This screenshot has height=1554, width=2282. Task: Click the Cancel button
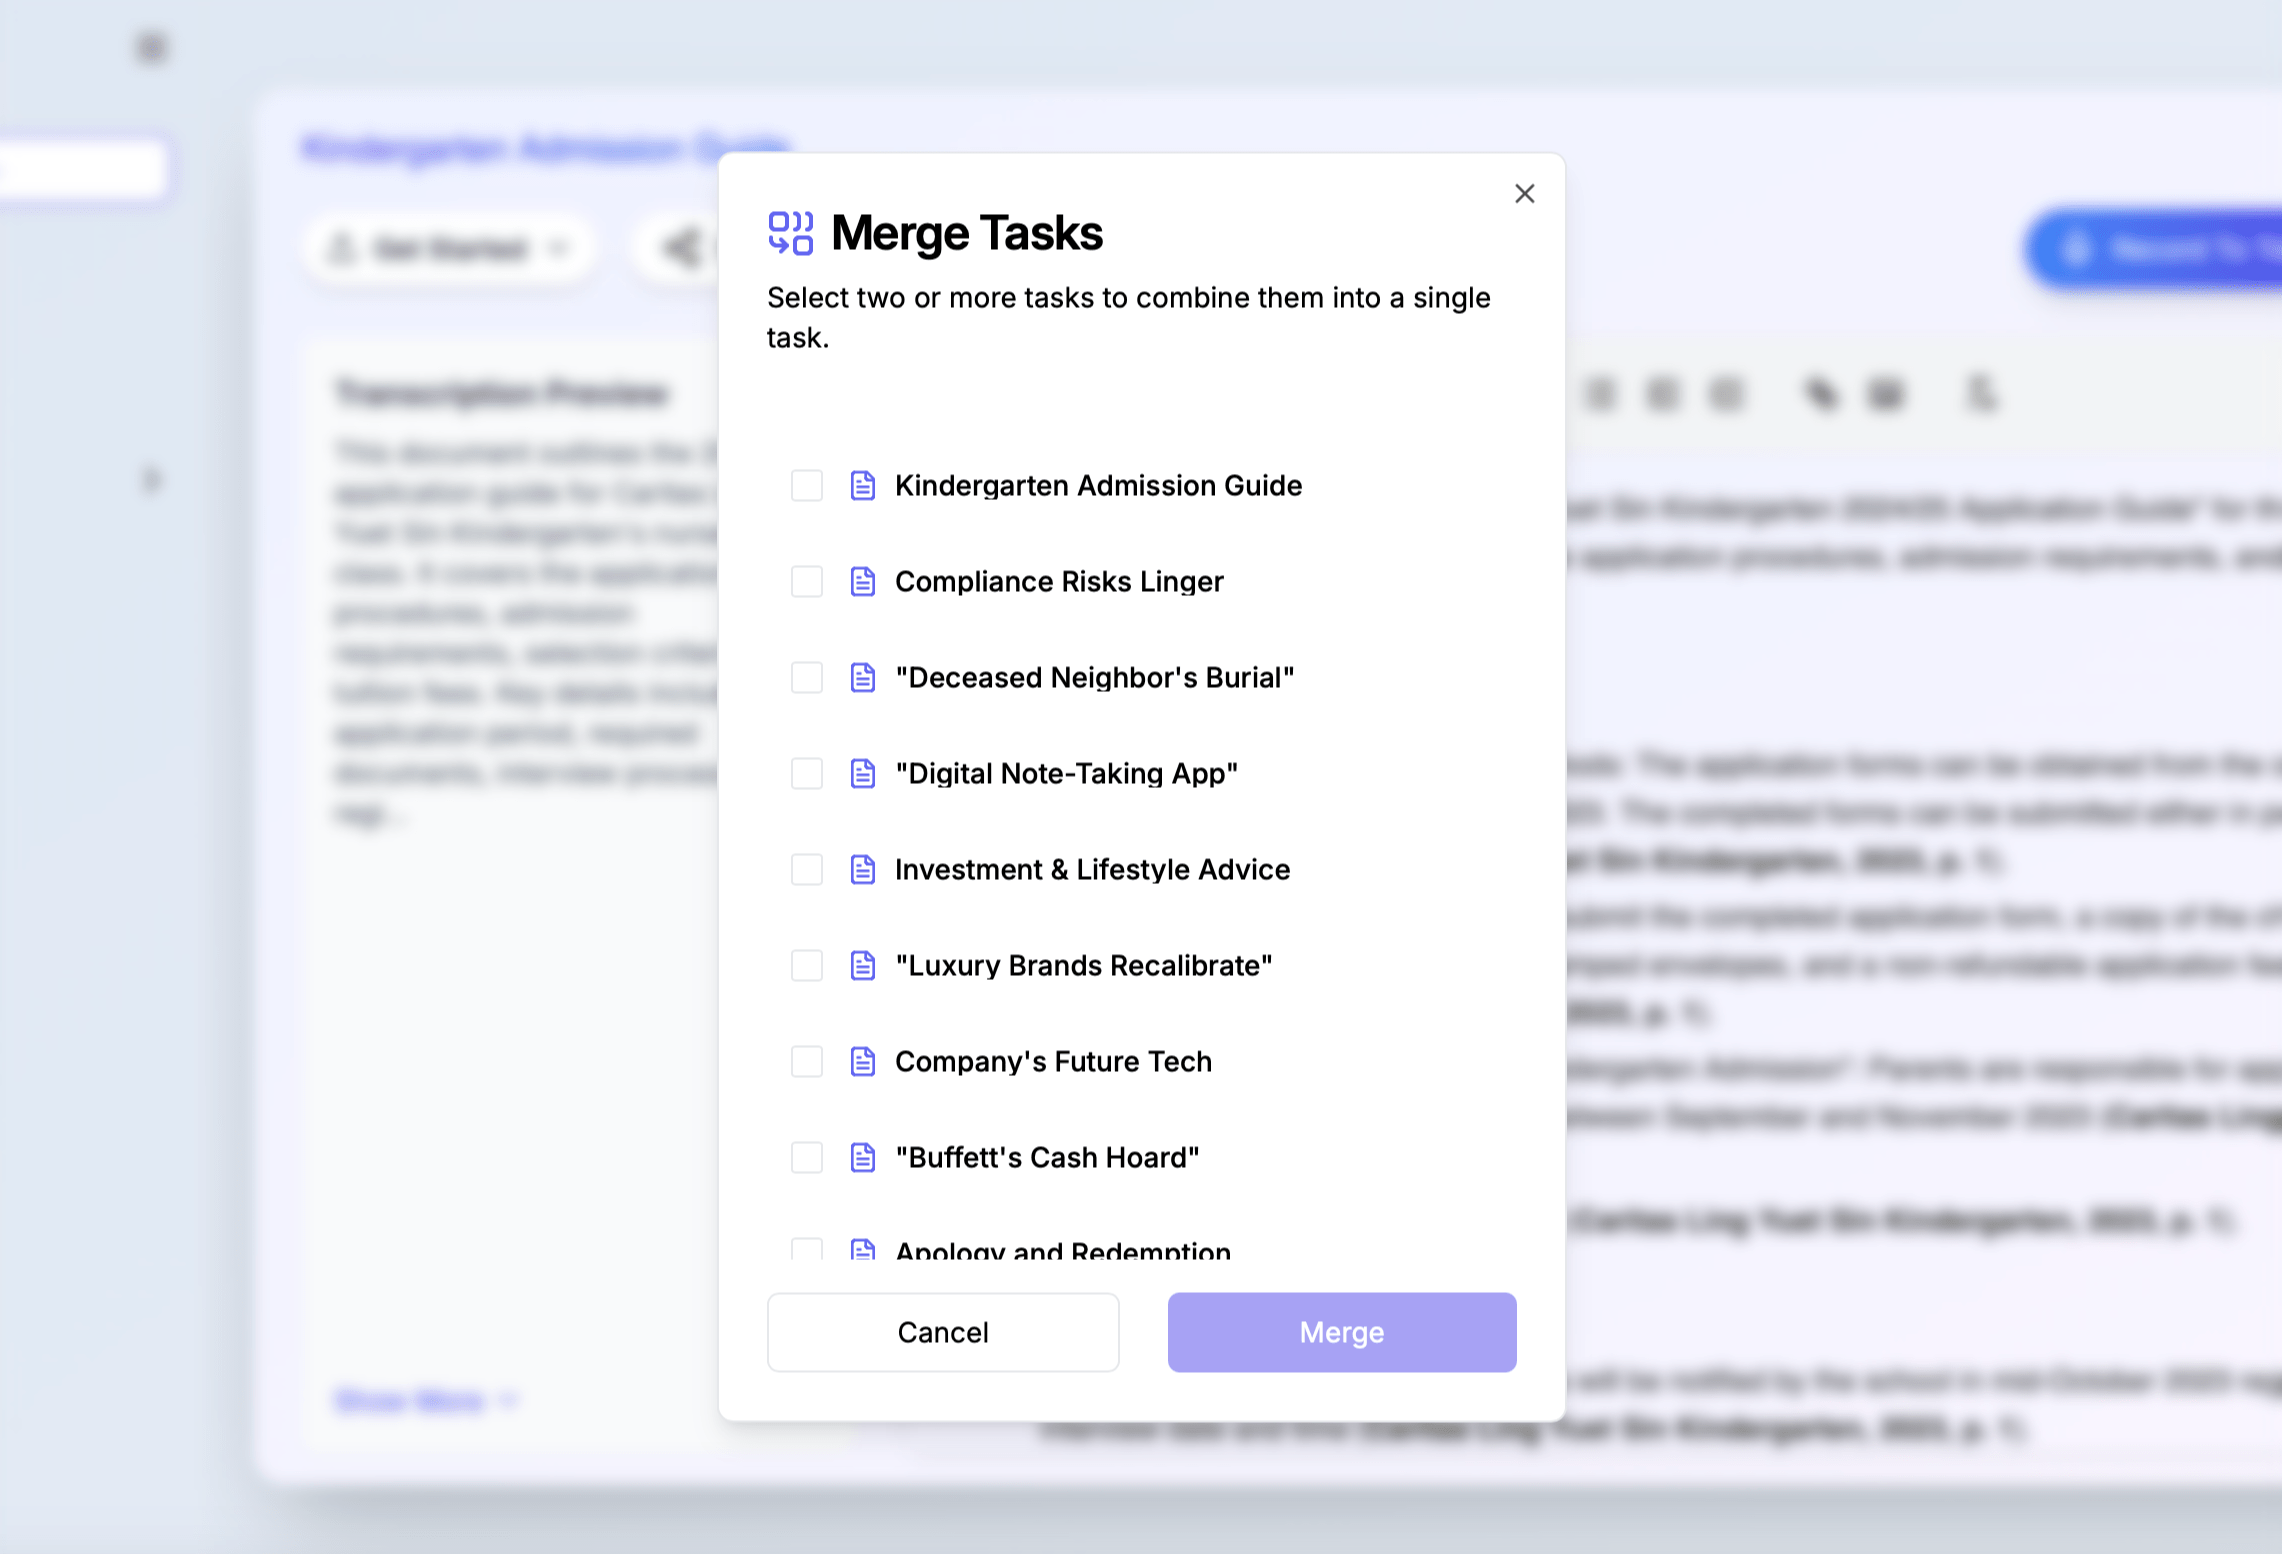(x=942, y=1332)
